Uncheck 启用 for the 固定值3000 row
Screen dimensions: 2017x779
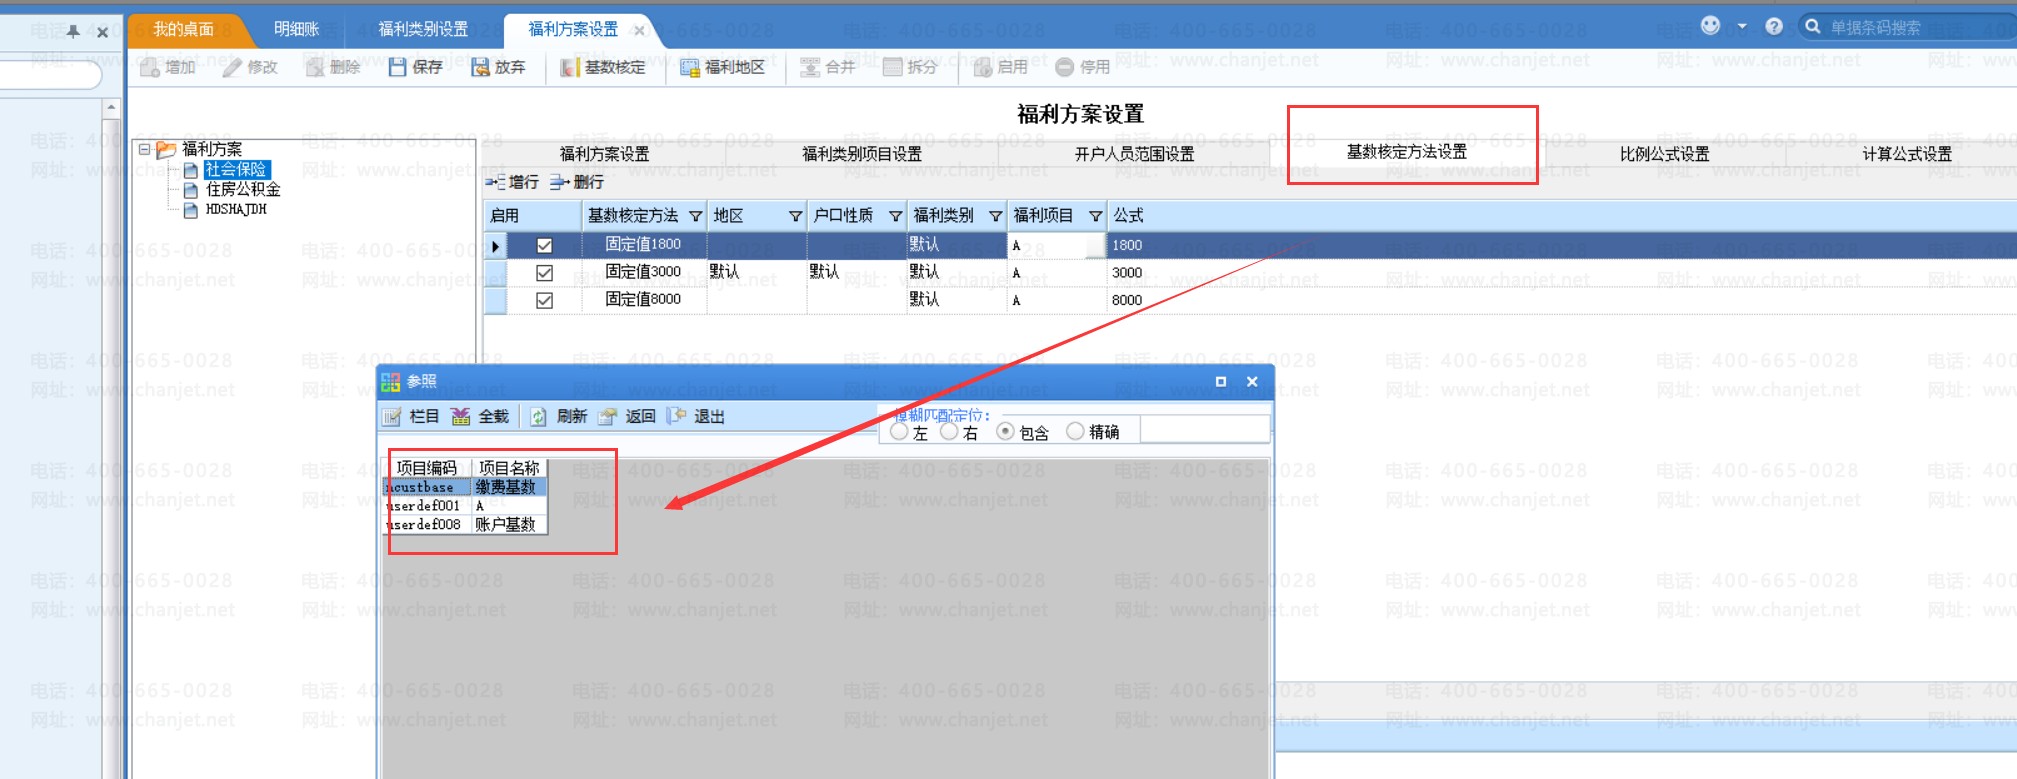coord(545,272)
